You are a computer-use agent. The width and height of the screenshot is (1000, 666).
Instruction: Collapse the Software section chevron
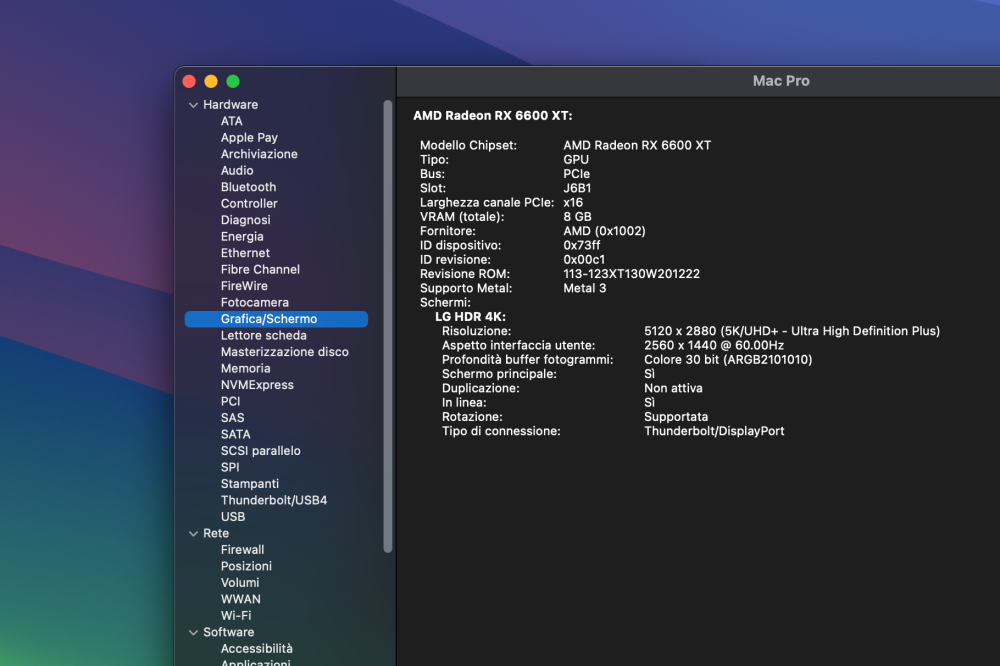(193, 632)
